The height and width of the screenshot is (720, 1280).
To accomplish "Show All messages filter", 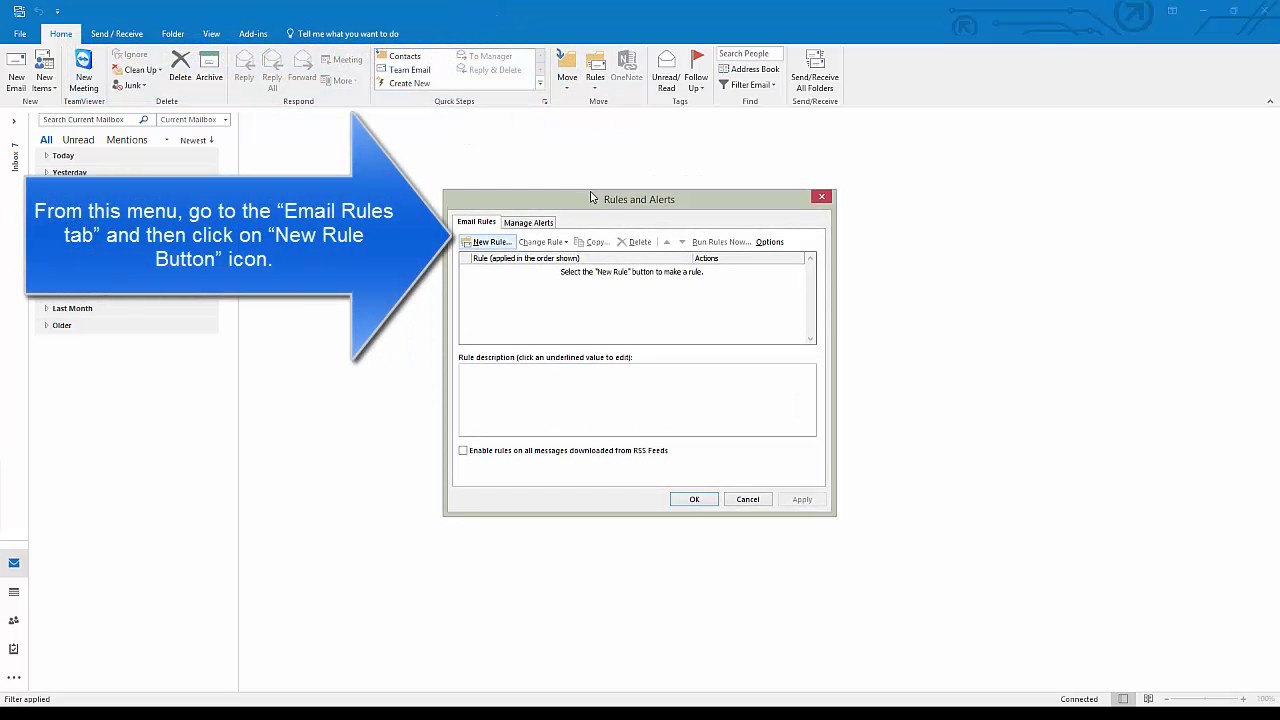I will click(46, 140).
